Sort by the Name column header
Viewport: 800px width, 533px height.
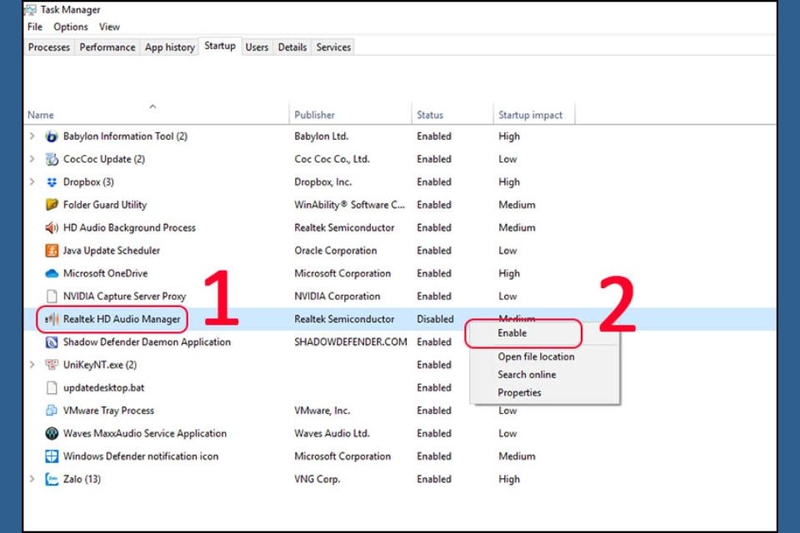[156, 113]
